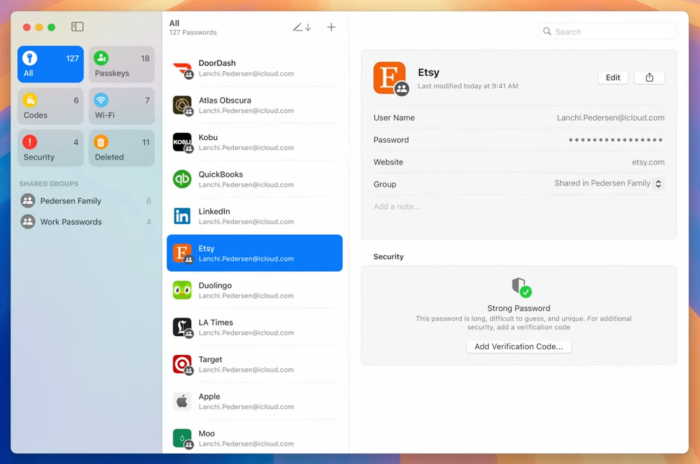
Task: Select the DoorDash entry name
Action: click(217, 63)
